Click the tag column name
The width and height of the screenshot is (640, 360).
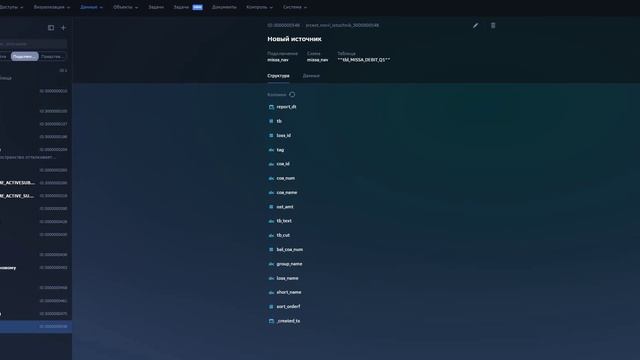coord(280,150)
